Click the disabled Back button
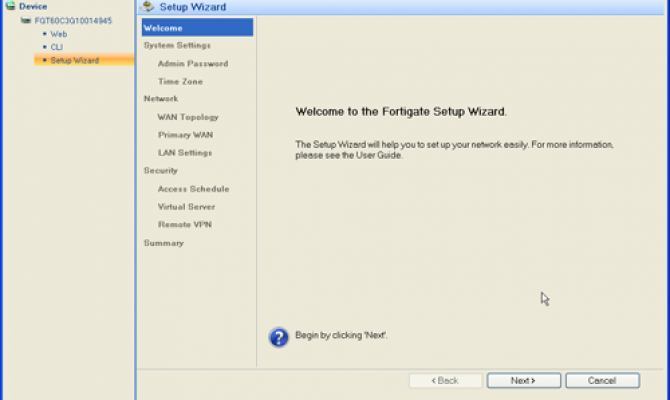The image size is (670, 400). point(445,380)
